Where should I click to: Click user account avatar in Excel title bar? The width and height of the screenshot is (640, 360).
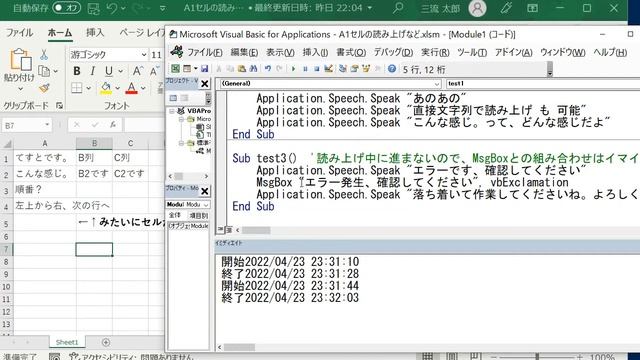click(477, 8)
